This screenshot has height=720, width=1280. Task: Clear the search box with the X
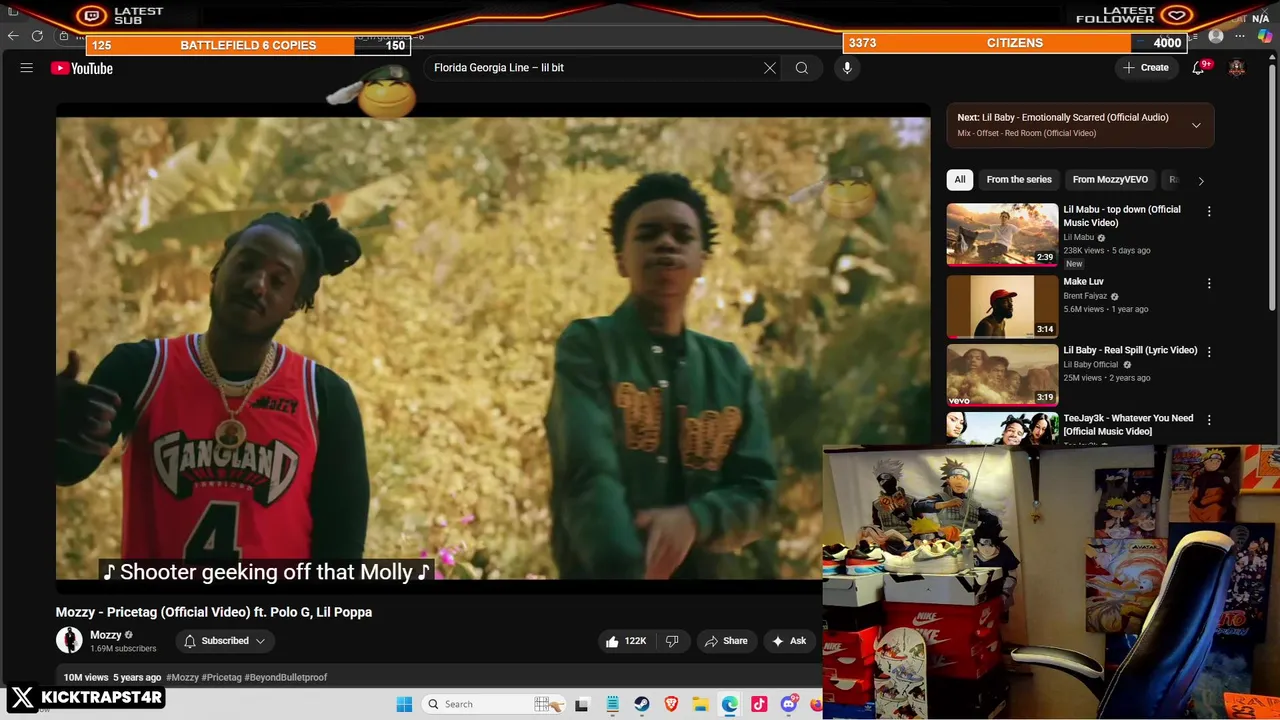[770, 68]
